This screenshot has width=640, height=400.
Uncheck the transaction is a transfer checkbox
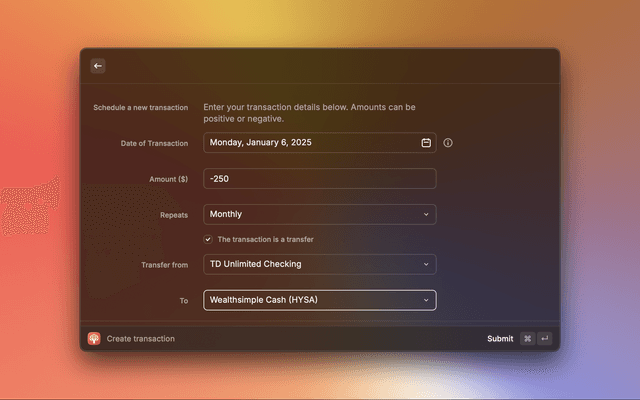pyautogui.click(x=208, y=239)
